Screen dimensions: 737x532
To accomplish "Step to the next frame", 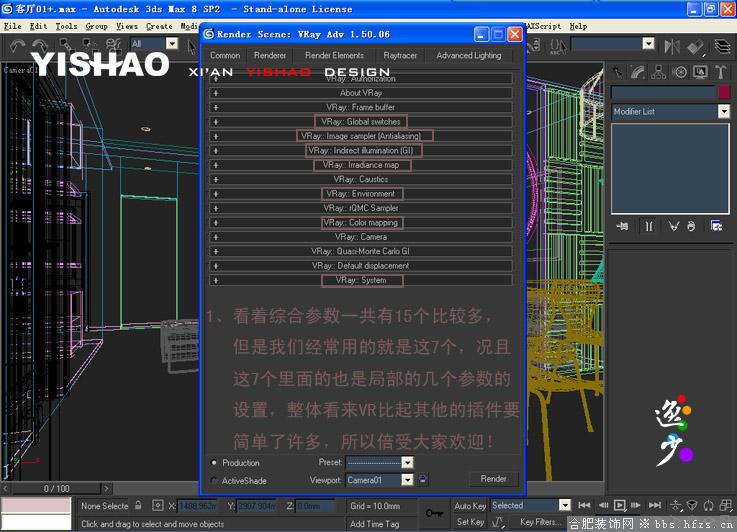I will [x=636, y=505].
